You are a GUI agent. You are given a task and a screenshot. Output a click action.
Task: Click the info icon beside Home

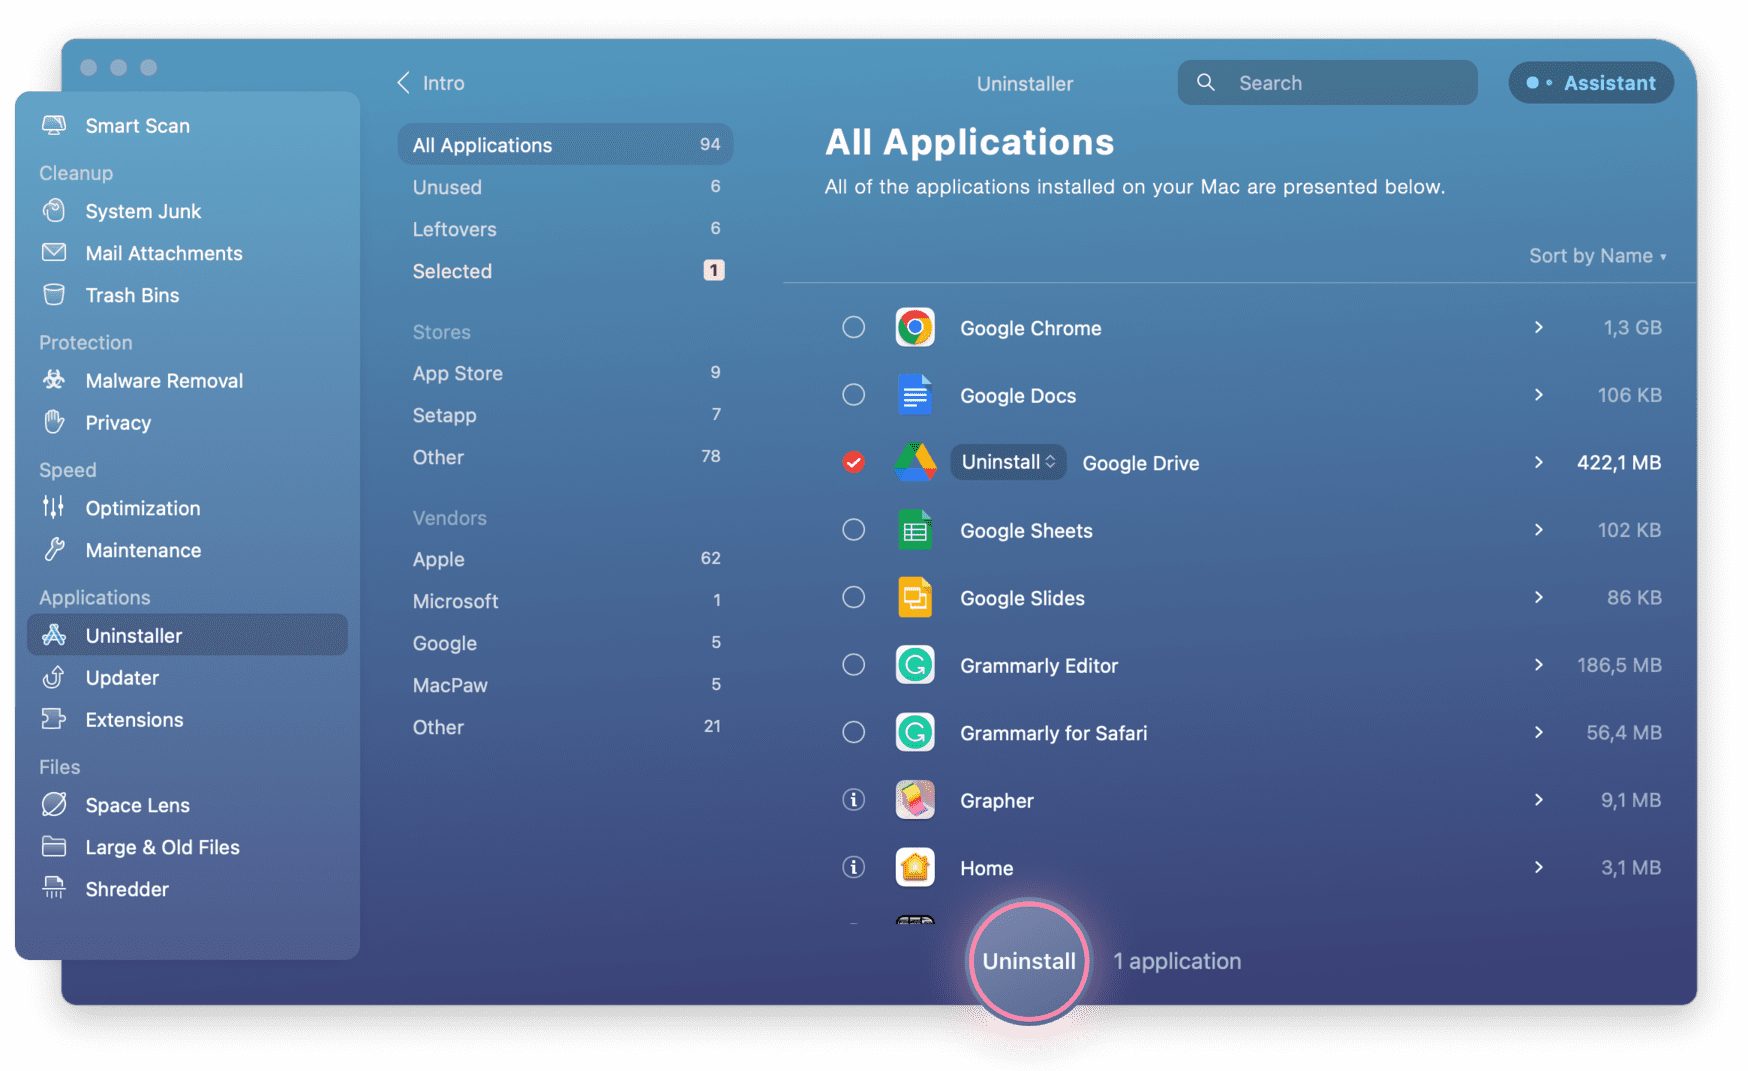click(853, 867)
